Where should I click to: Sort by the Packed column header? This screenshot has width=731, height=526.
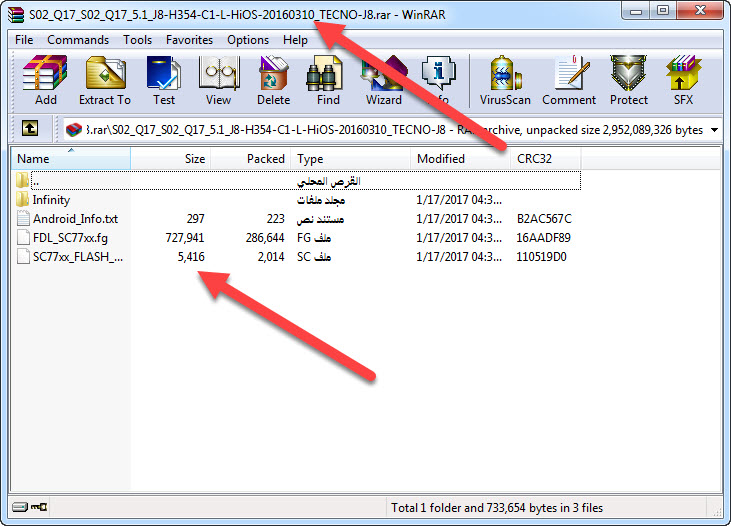point(251,159)
